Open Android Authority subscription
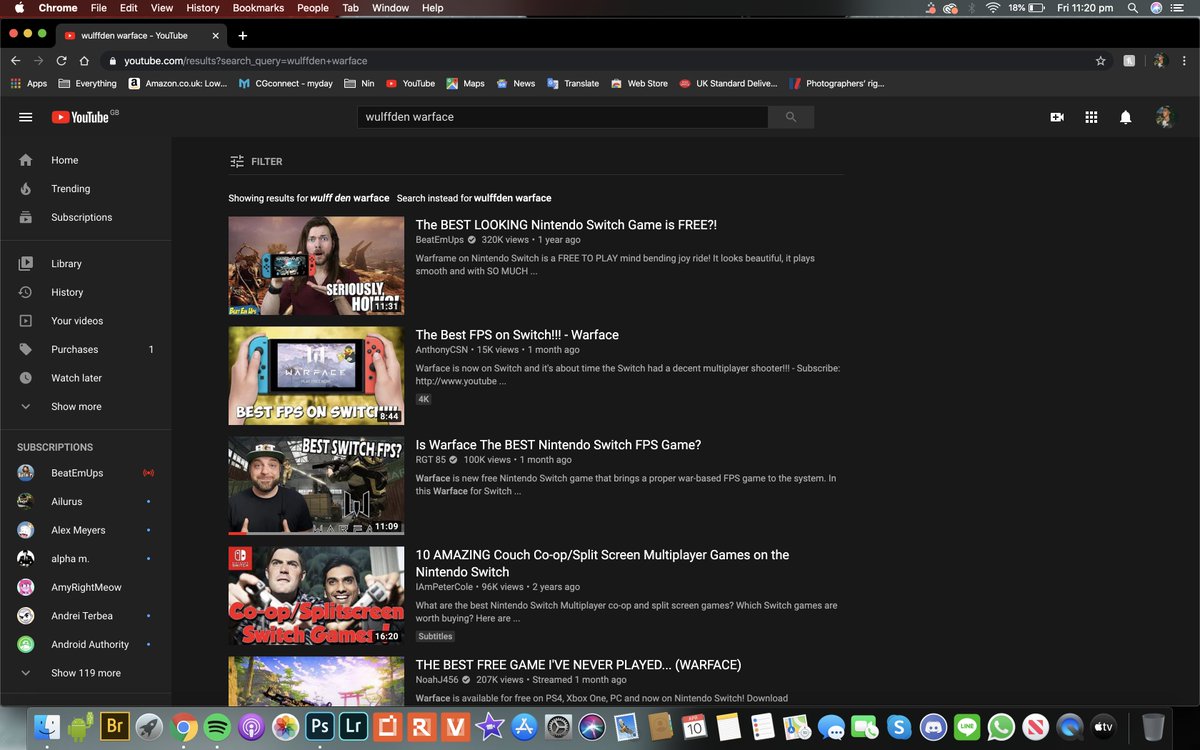 (x=90, y=645)
